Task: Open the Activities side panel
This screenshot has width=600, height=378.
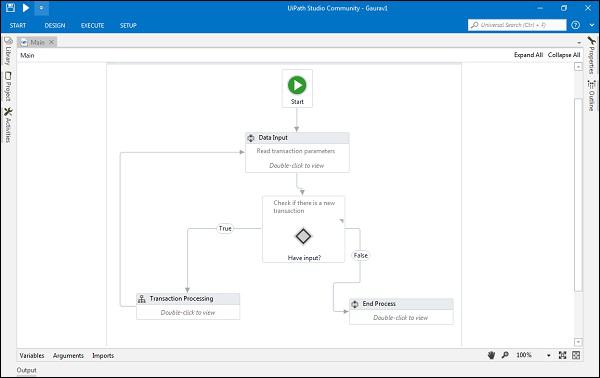Action: point(8,125)
